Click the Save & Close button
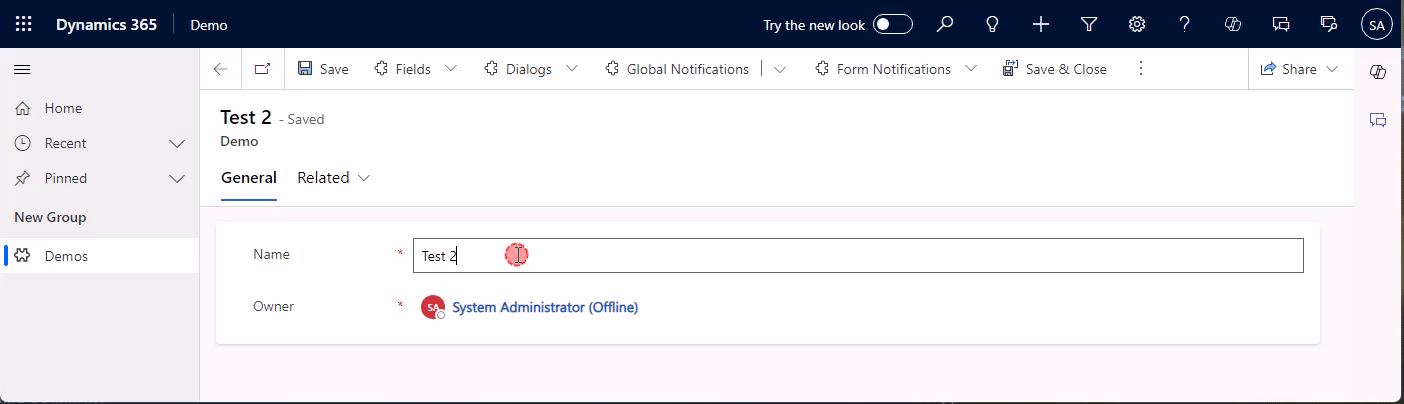The height and width of the screenshot is (404, 1404). 1055,69
